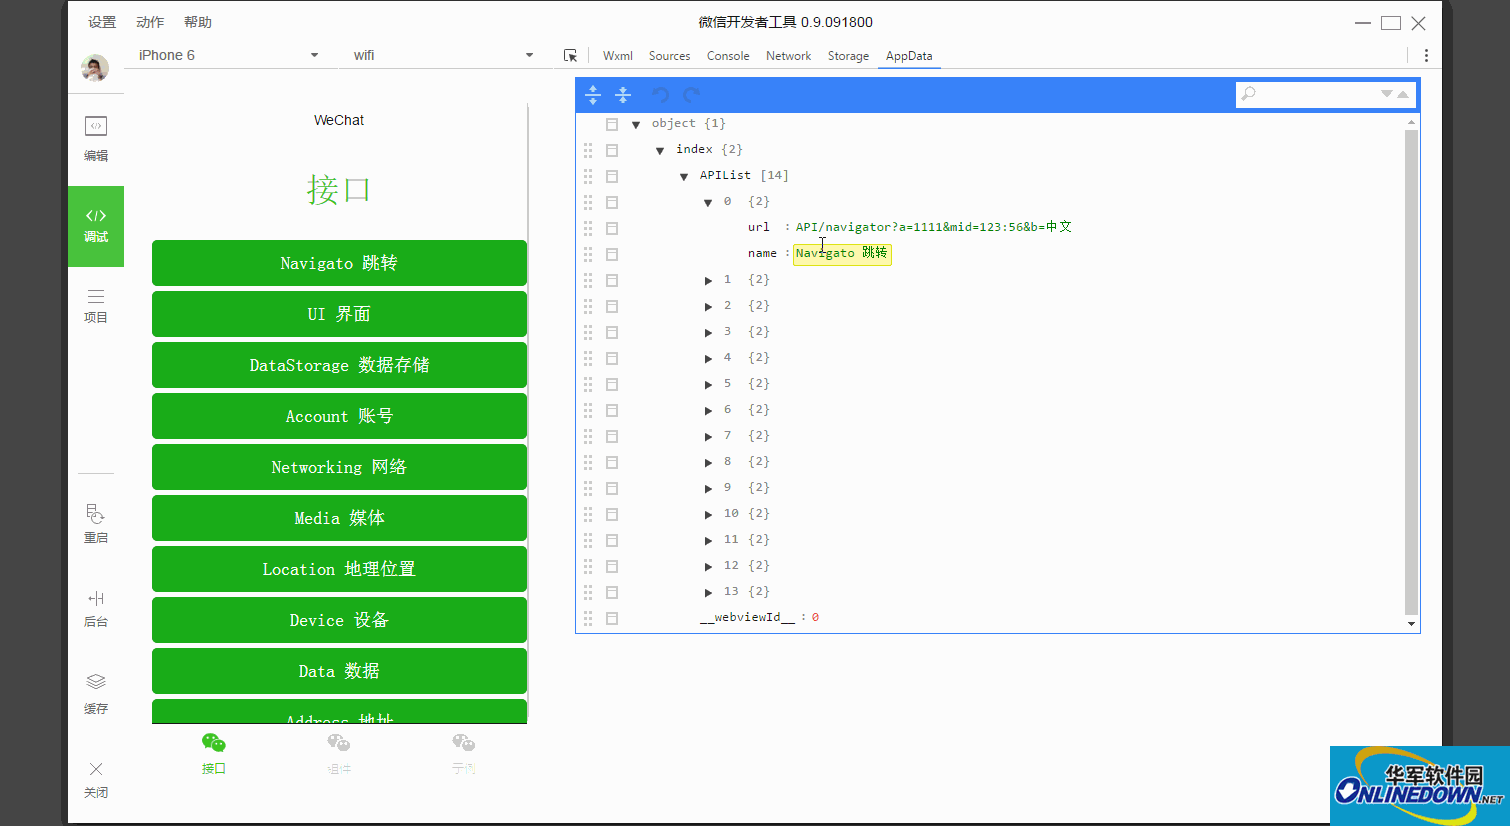
Task: Tap the Networking 网络 green button
Action: (339, 467)
